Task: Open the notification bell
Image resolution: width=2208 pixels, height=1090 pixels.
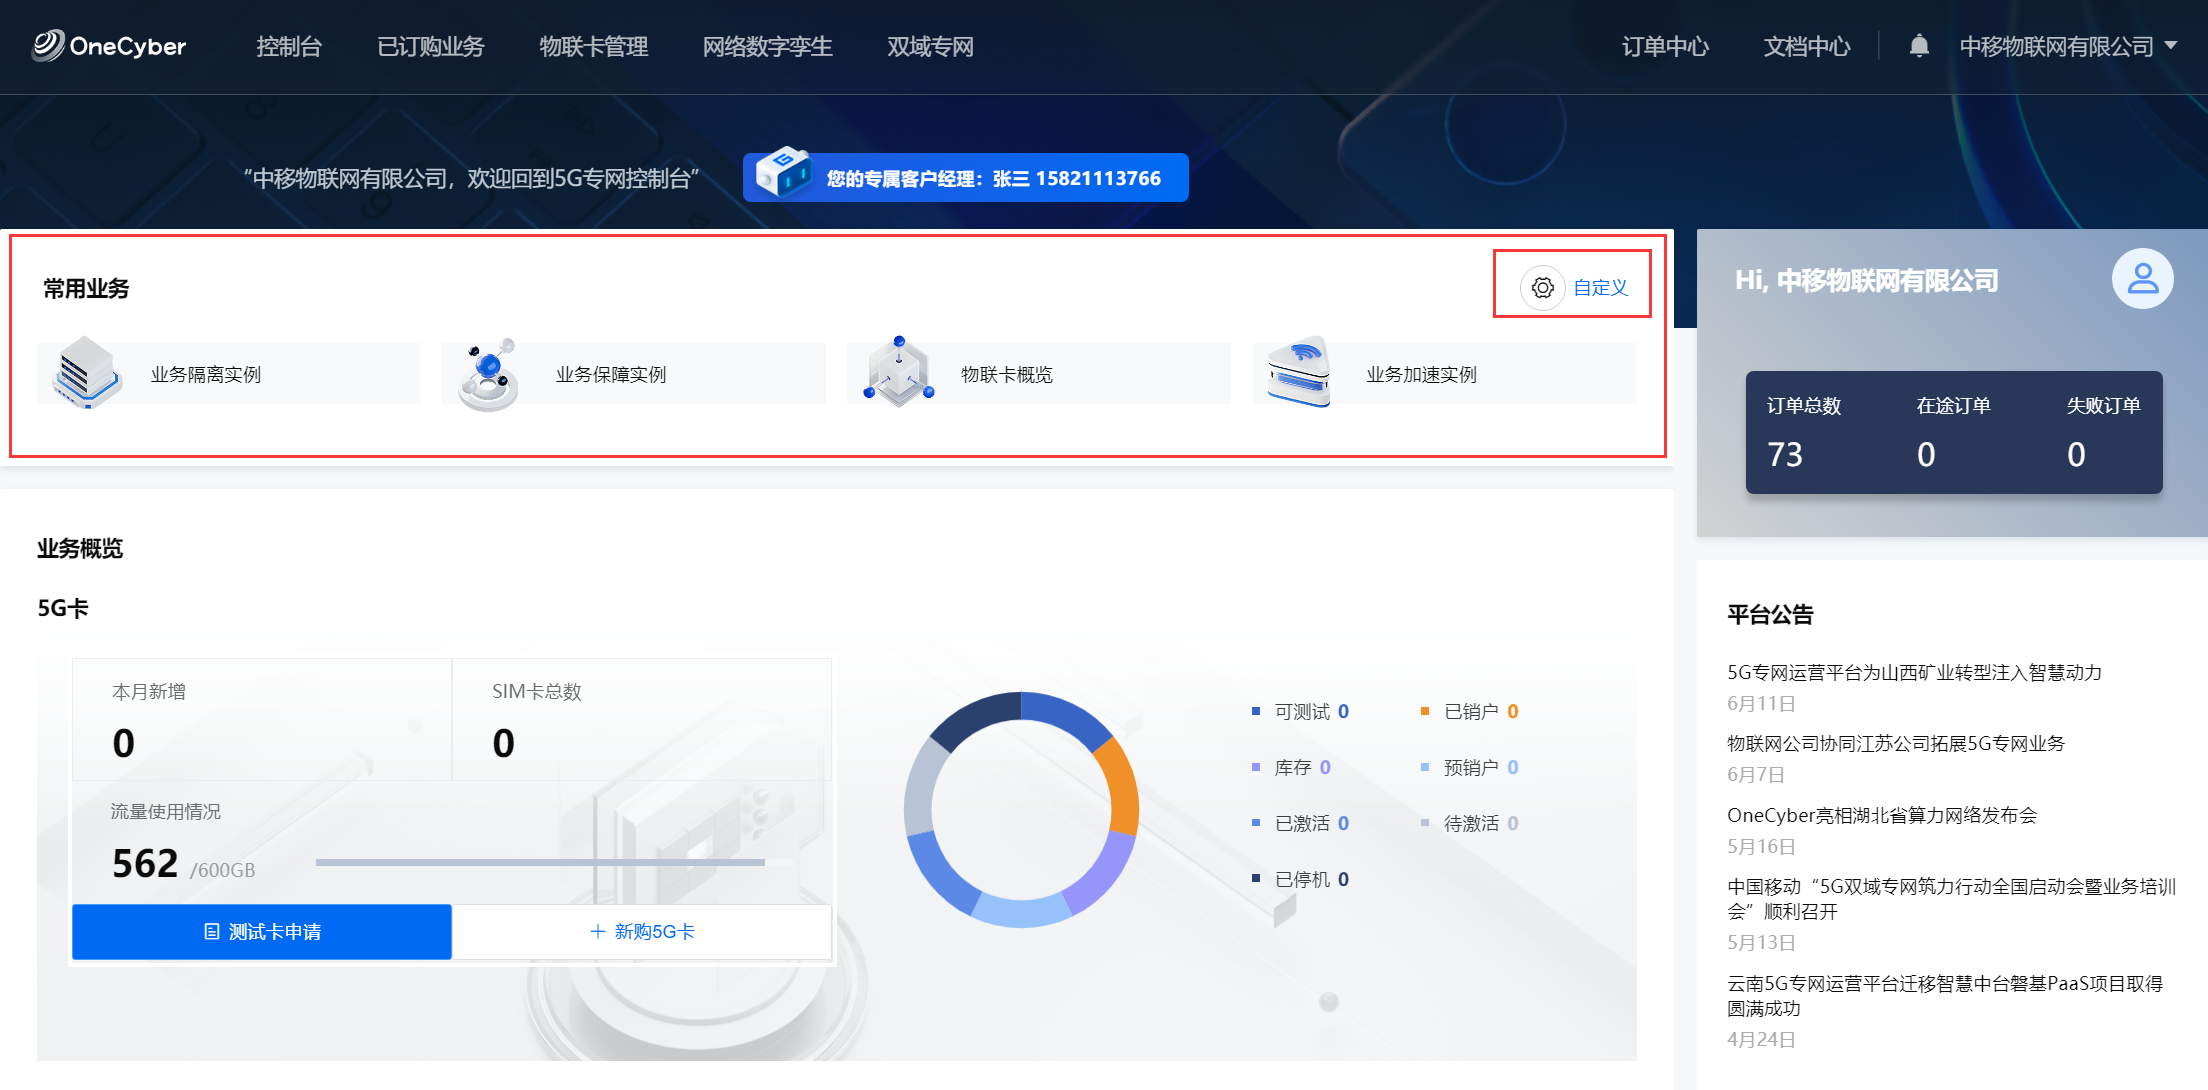Action: pos(1918,46)
